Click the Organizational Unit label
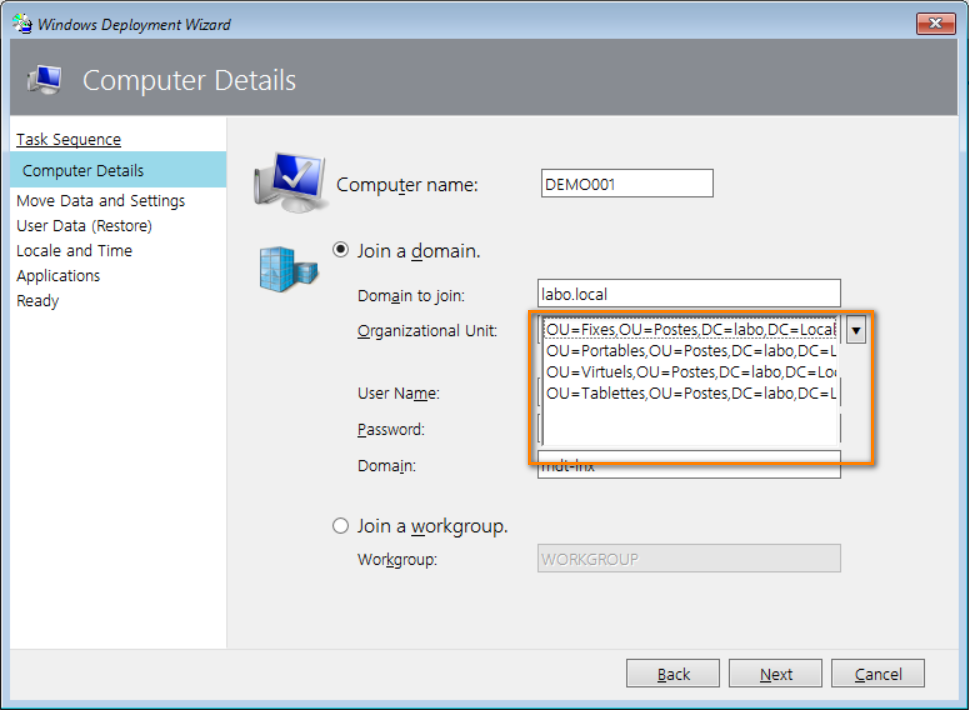Image resolution: width=969 pixels, height=710 pixels. [x=427, y=331]
